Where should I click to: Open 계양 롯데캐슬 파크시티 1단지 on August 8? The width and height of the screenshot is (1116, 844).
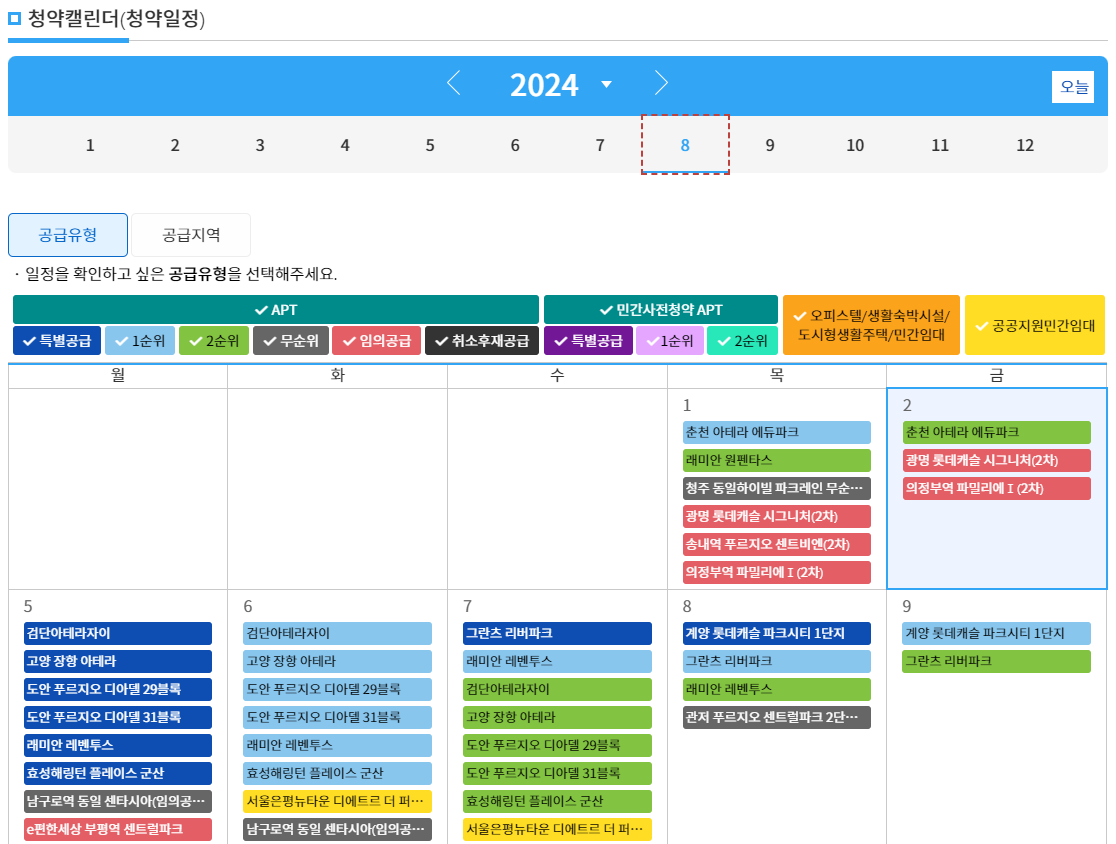(777, 633)
